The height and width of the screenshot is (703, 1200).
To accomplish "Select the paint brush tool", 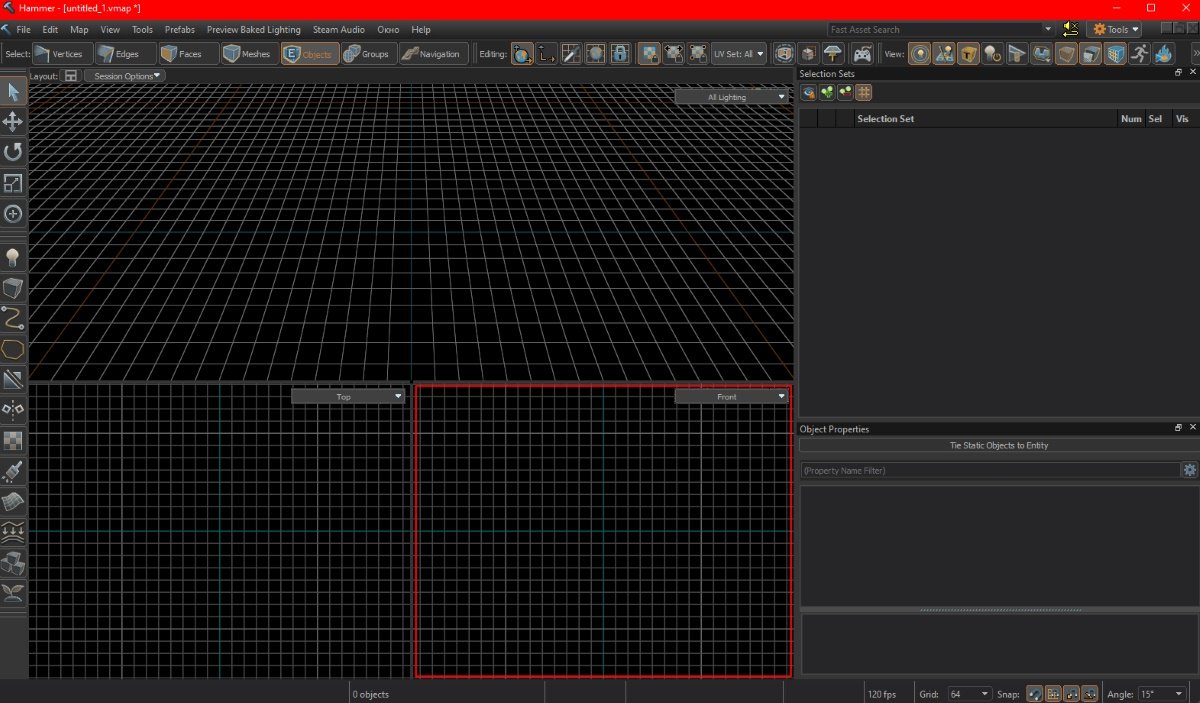I will (13, 471).
